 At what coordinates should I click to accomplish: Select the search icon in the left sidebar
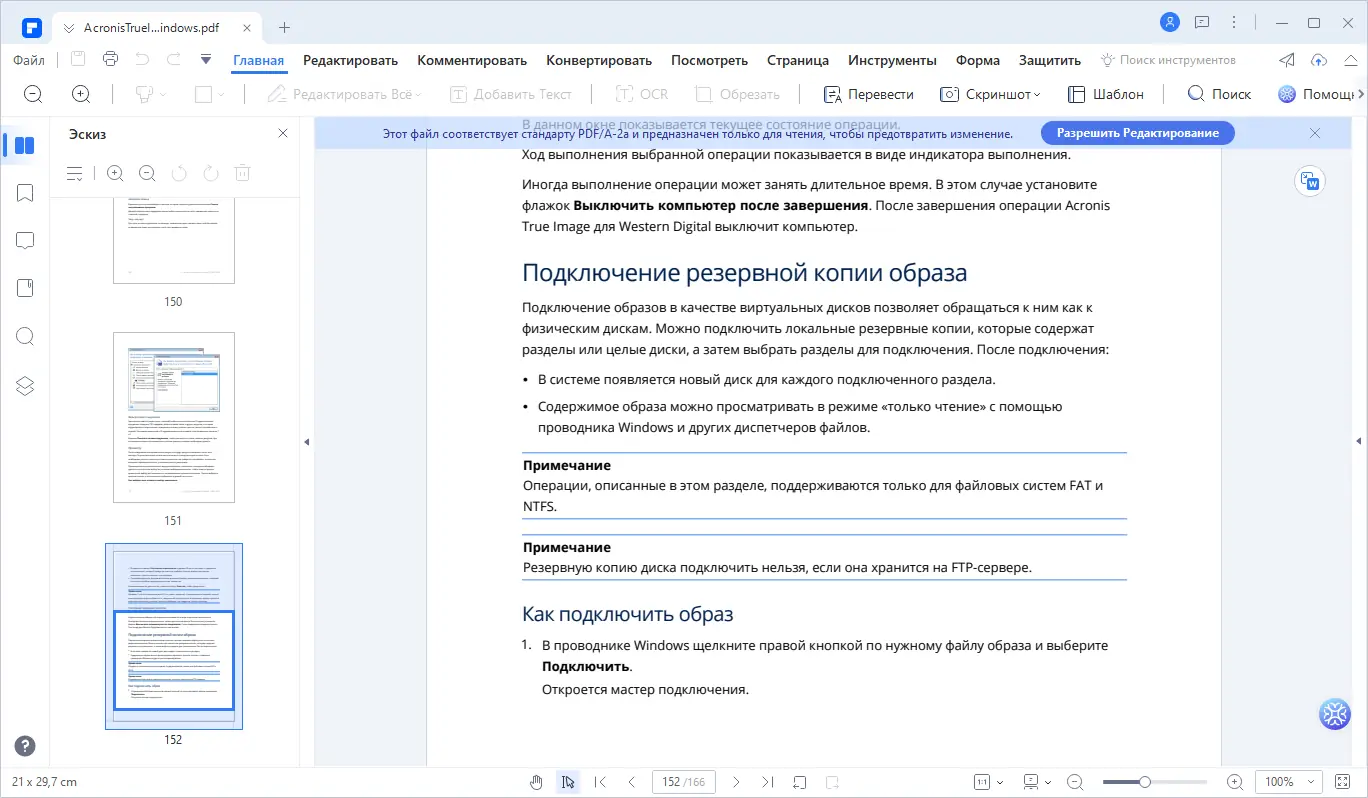pyautogui.click(x=24, y=336)
